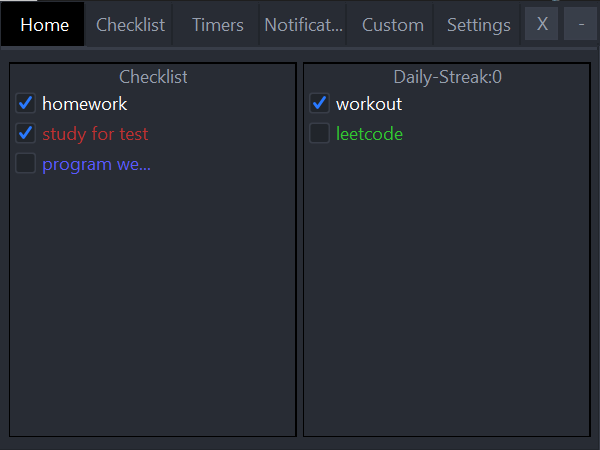Select the Custom tab
The image size is (600, 450).
tap(393, 25)
